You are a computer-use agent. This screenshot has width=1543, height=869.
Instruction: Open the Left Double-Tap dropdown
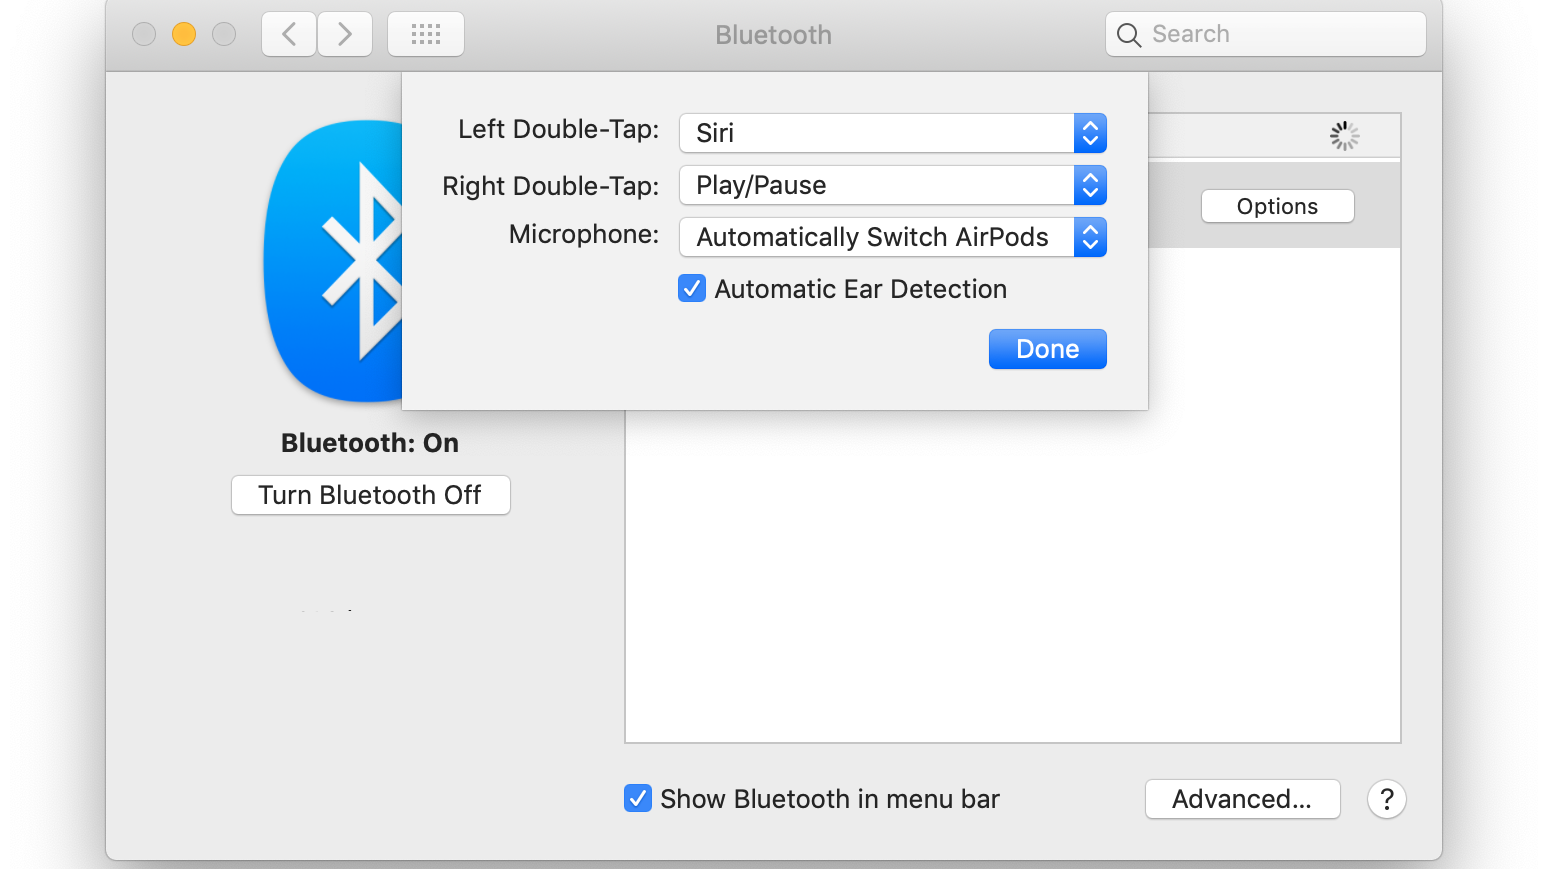(1090, 133)
